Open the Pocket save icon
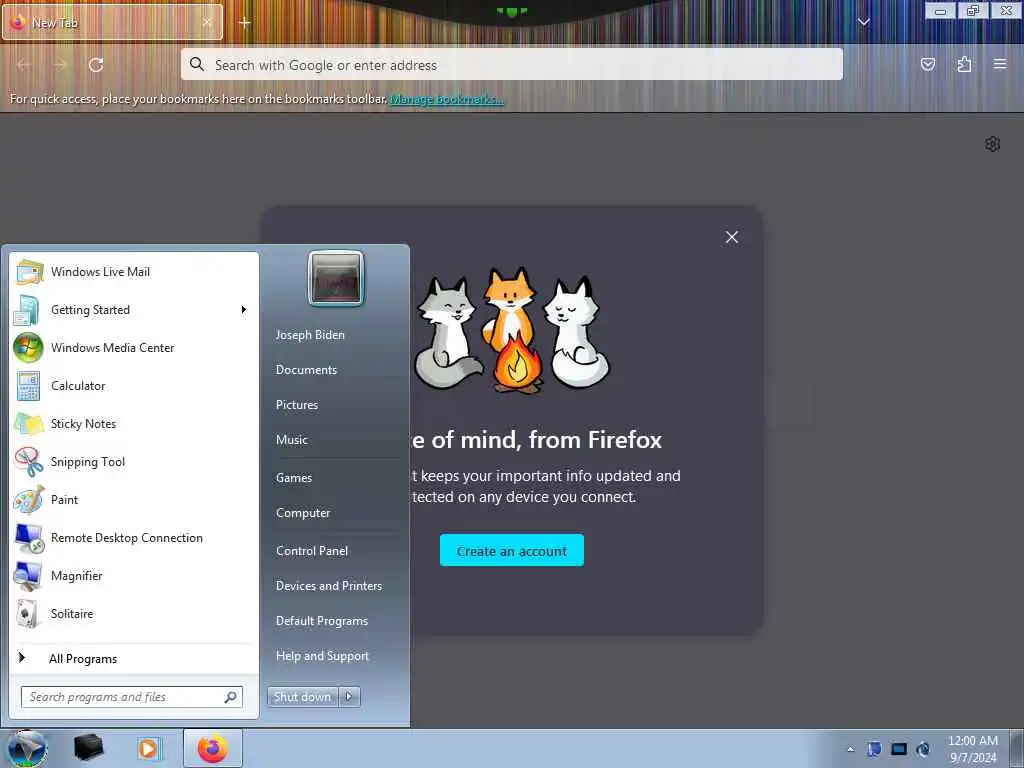1024x768 pixels. [928, 64]
